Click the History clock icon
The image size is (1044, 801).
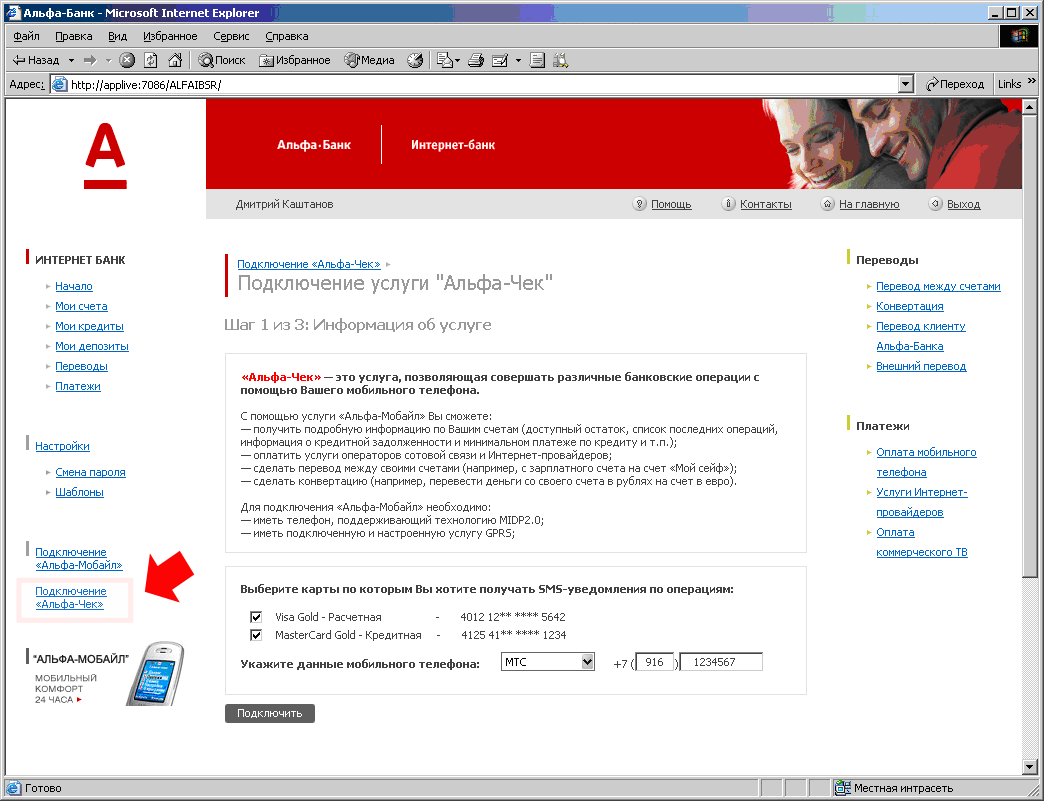coord(415,60)
